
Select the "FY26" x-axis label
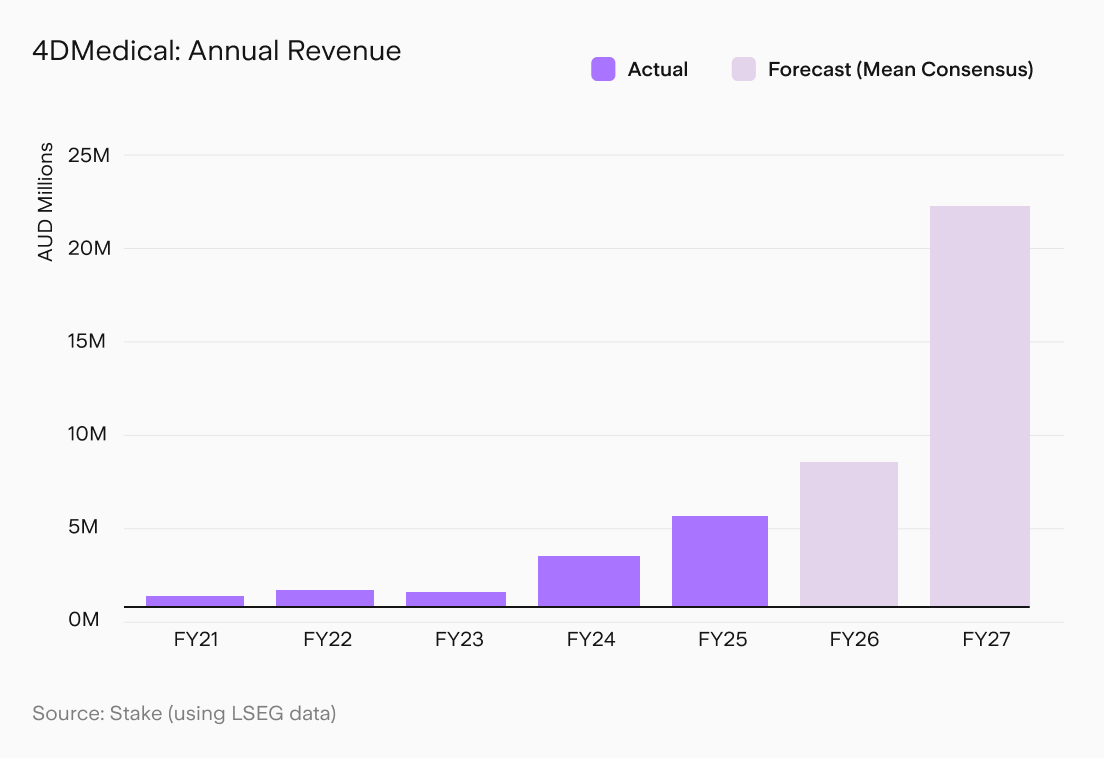[x=854, y=640]
